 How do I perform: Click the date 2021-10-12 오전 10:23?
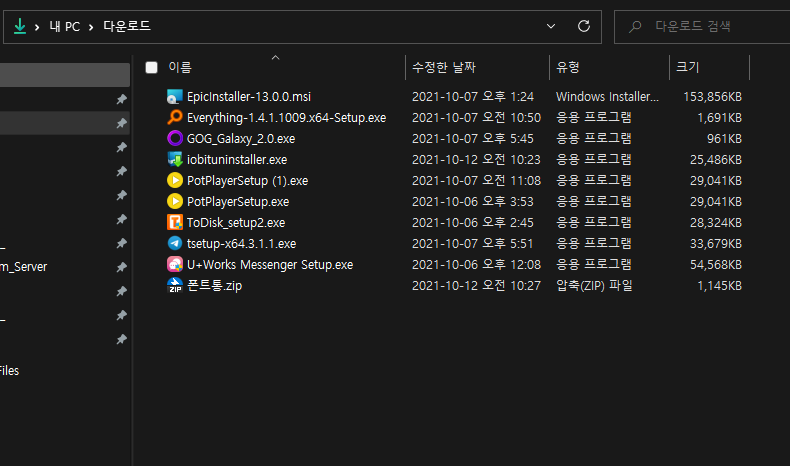coord(476,160)
